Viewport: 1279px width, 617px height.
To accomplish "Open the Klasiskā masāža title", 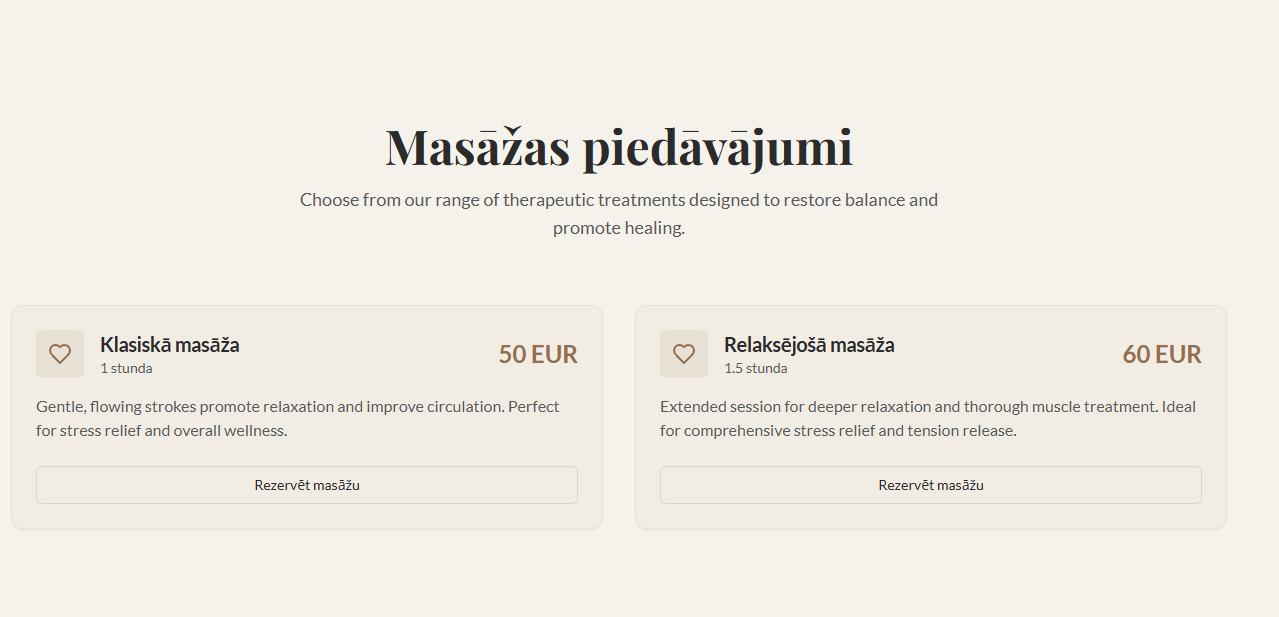I will [169, 345].
